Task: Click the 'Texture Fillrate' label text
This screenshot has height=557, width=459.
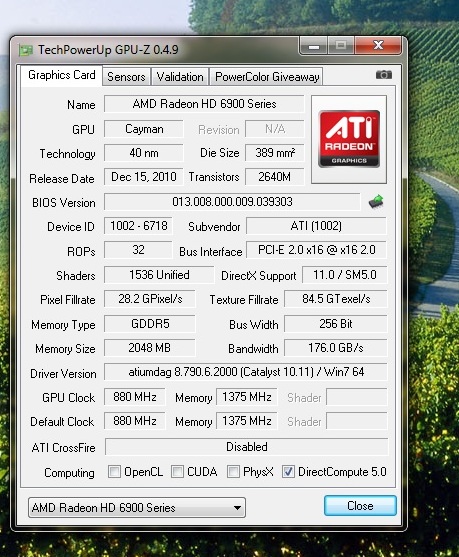Action: tap(244, 300)
